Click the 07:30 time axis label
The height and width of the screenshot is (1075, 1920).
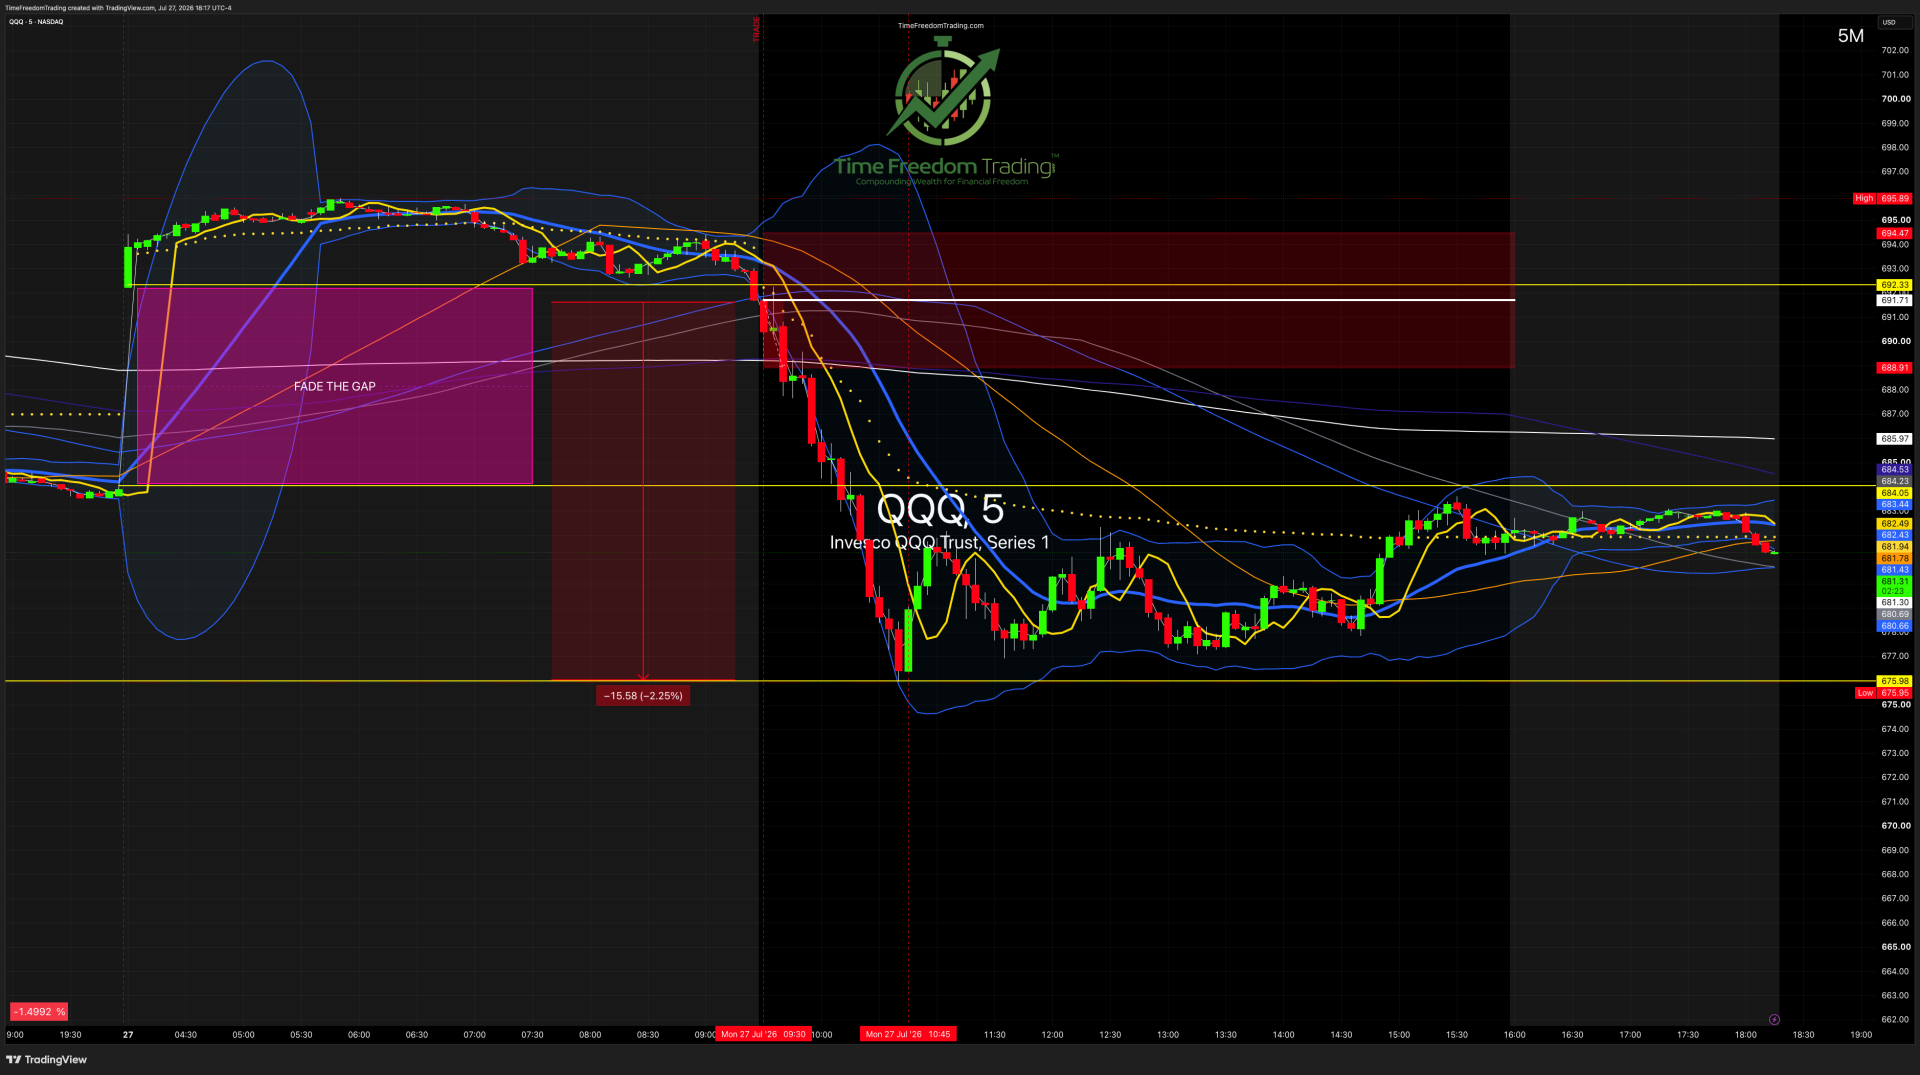(532, 1035)
